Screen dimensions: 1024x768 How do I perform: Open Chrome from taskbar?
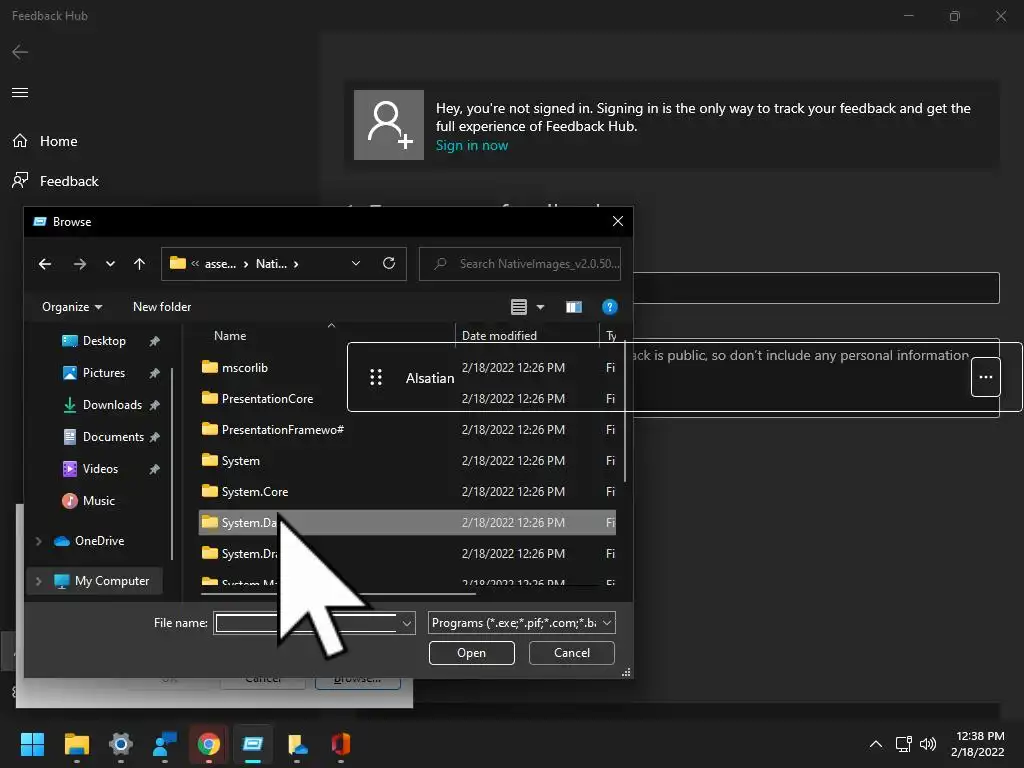point(208,744)
